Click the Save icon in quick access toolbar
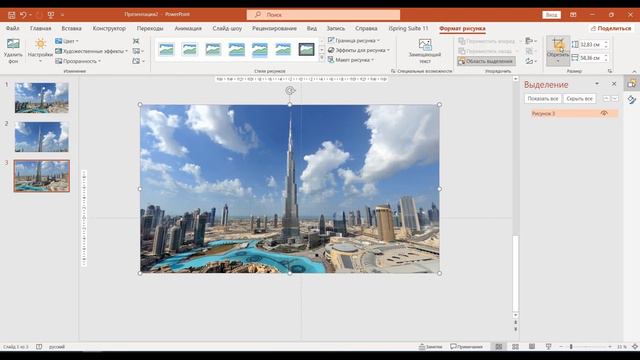 pyautogui.click(x=11, y=15)
